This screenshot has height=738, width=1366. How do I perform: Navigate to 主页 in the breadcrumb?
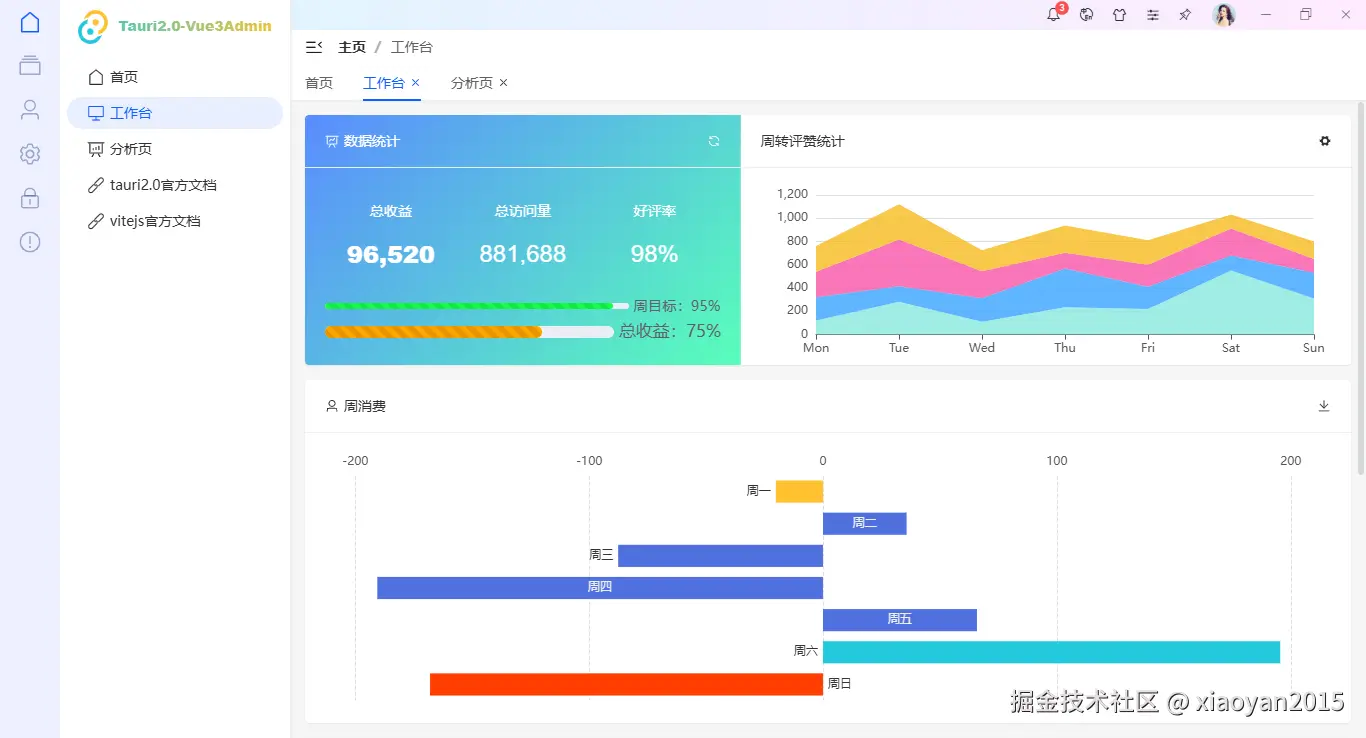coord(352,46)
